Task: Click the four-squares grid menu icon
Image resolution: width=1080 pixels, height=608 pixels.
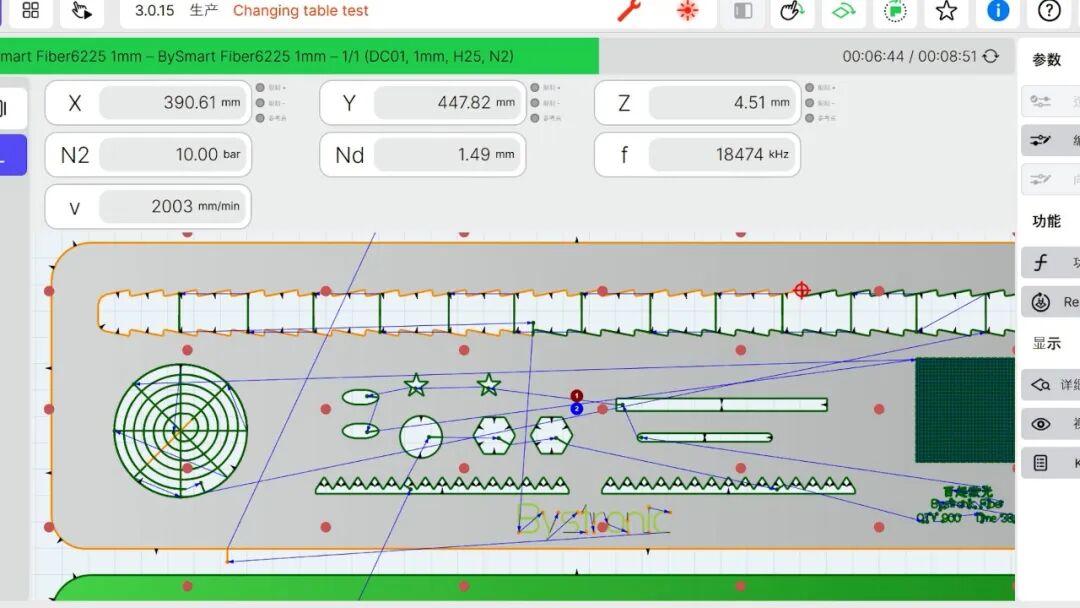Action: 31,11
